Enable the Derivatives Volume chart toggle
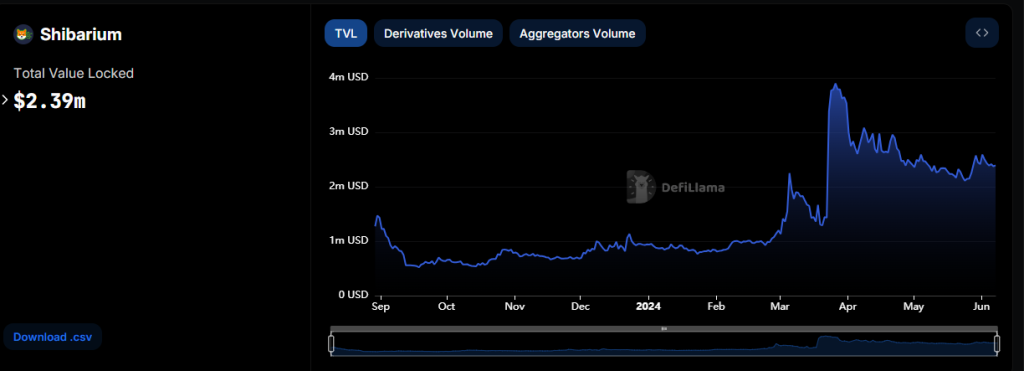The height and width of the screenshot is (371, 1024). 438,33
